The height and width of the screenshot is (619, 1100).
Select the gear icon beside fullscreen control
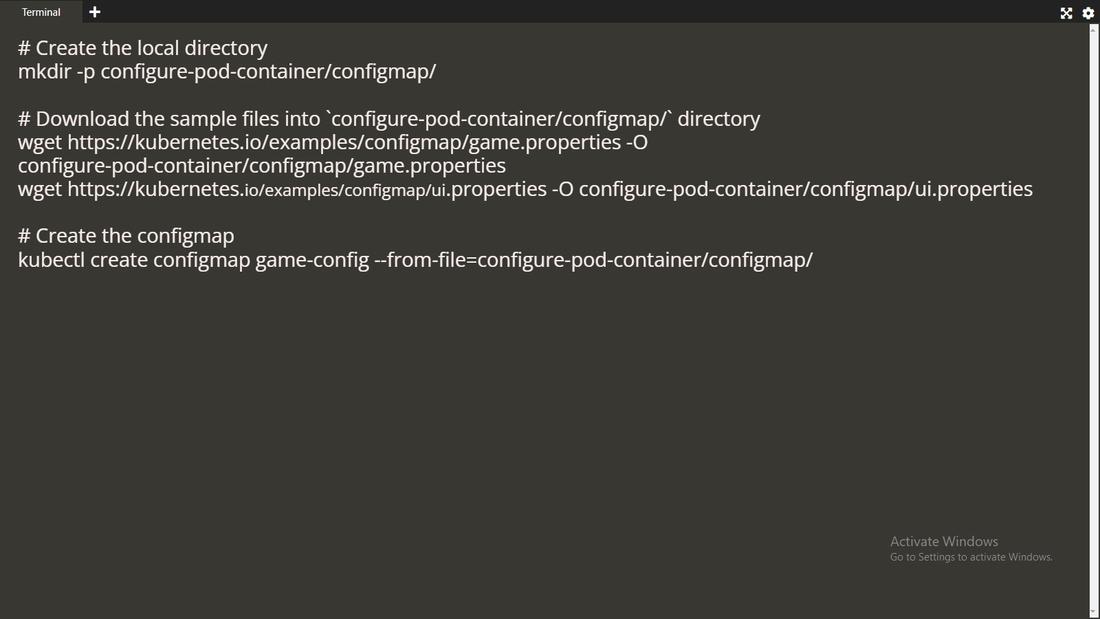(x=1088, y=13)
